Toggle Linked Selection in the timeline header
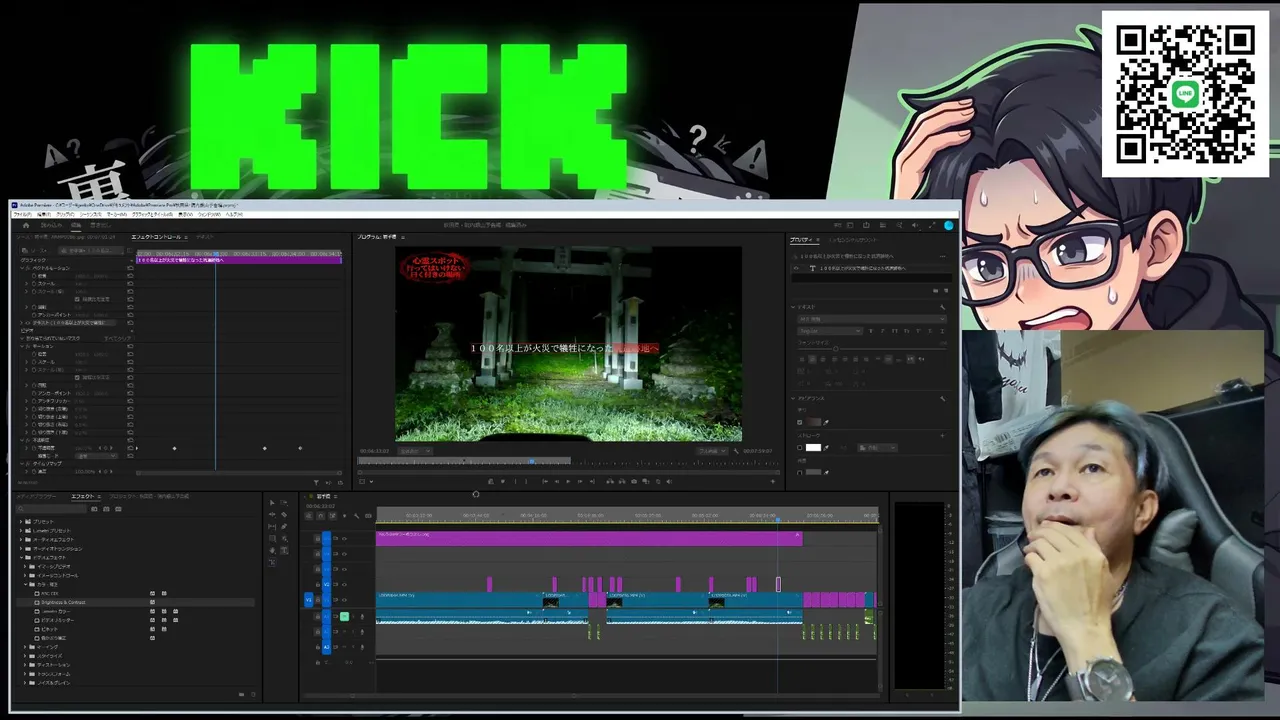 [x=332, y=516]
